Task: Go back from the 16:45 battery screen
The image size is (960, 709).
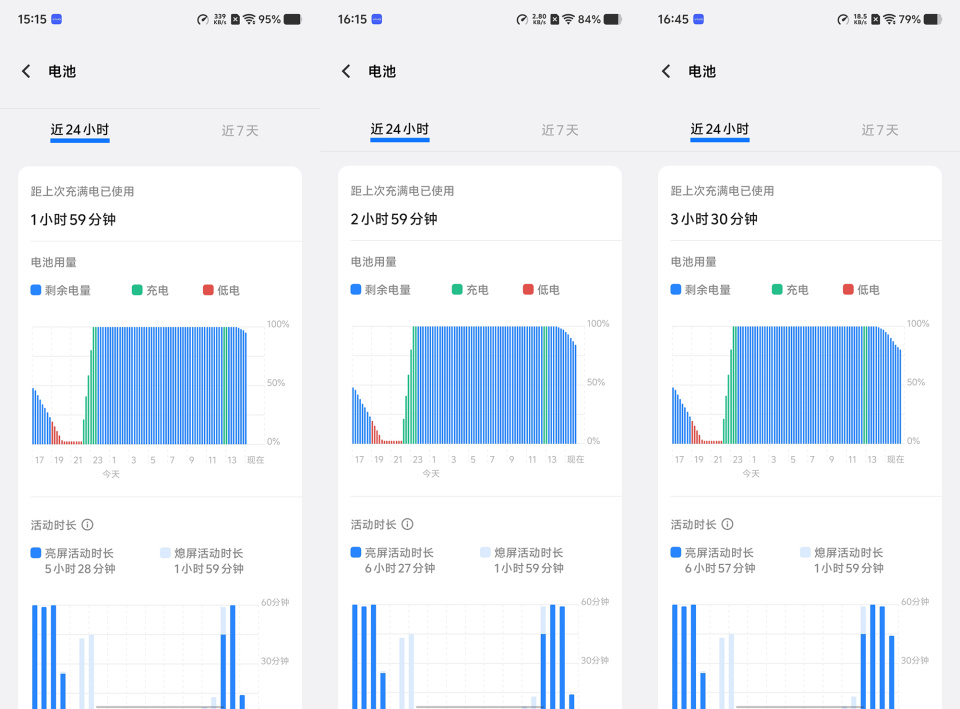Action: [666, 71]
